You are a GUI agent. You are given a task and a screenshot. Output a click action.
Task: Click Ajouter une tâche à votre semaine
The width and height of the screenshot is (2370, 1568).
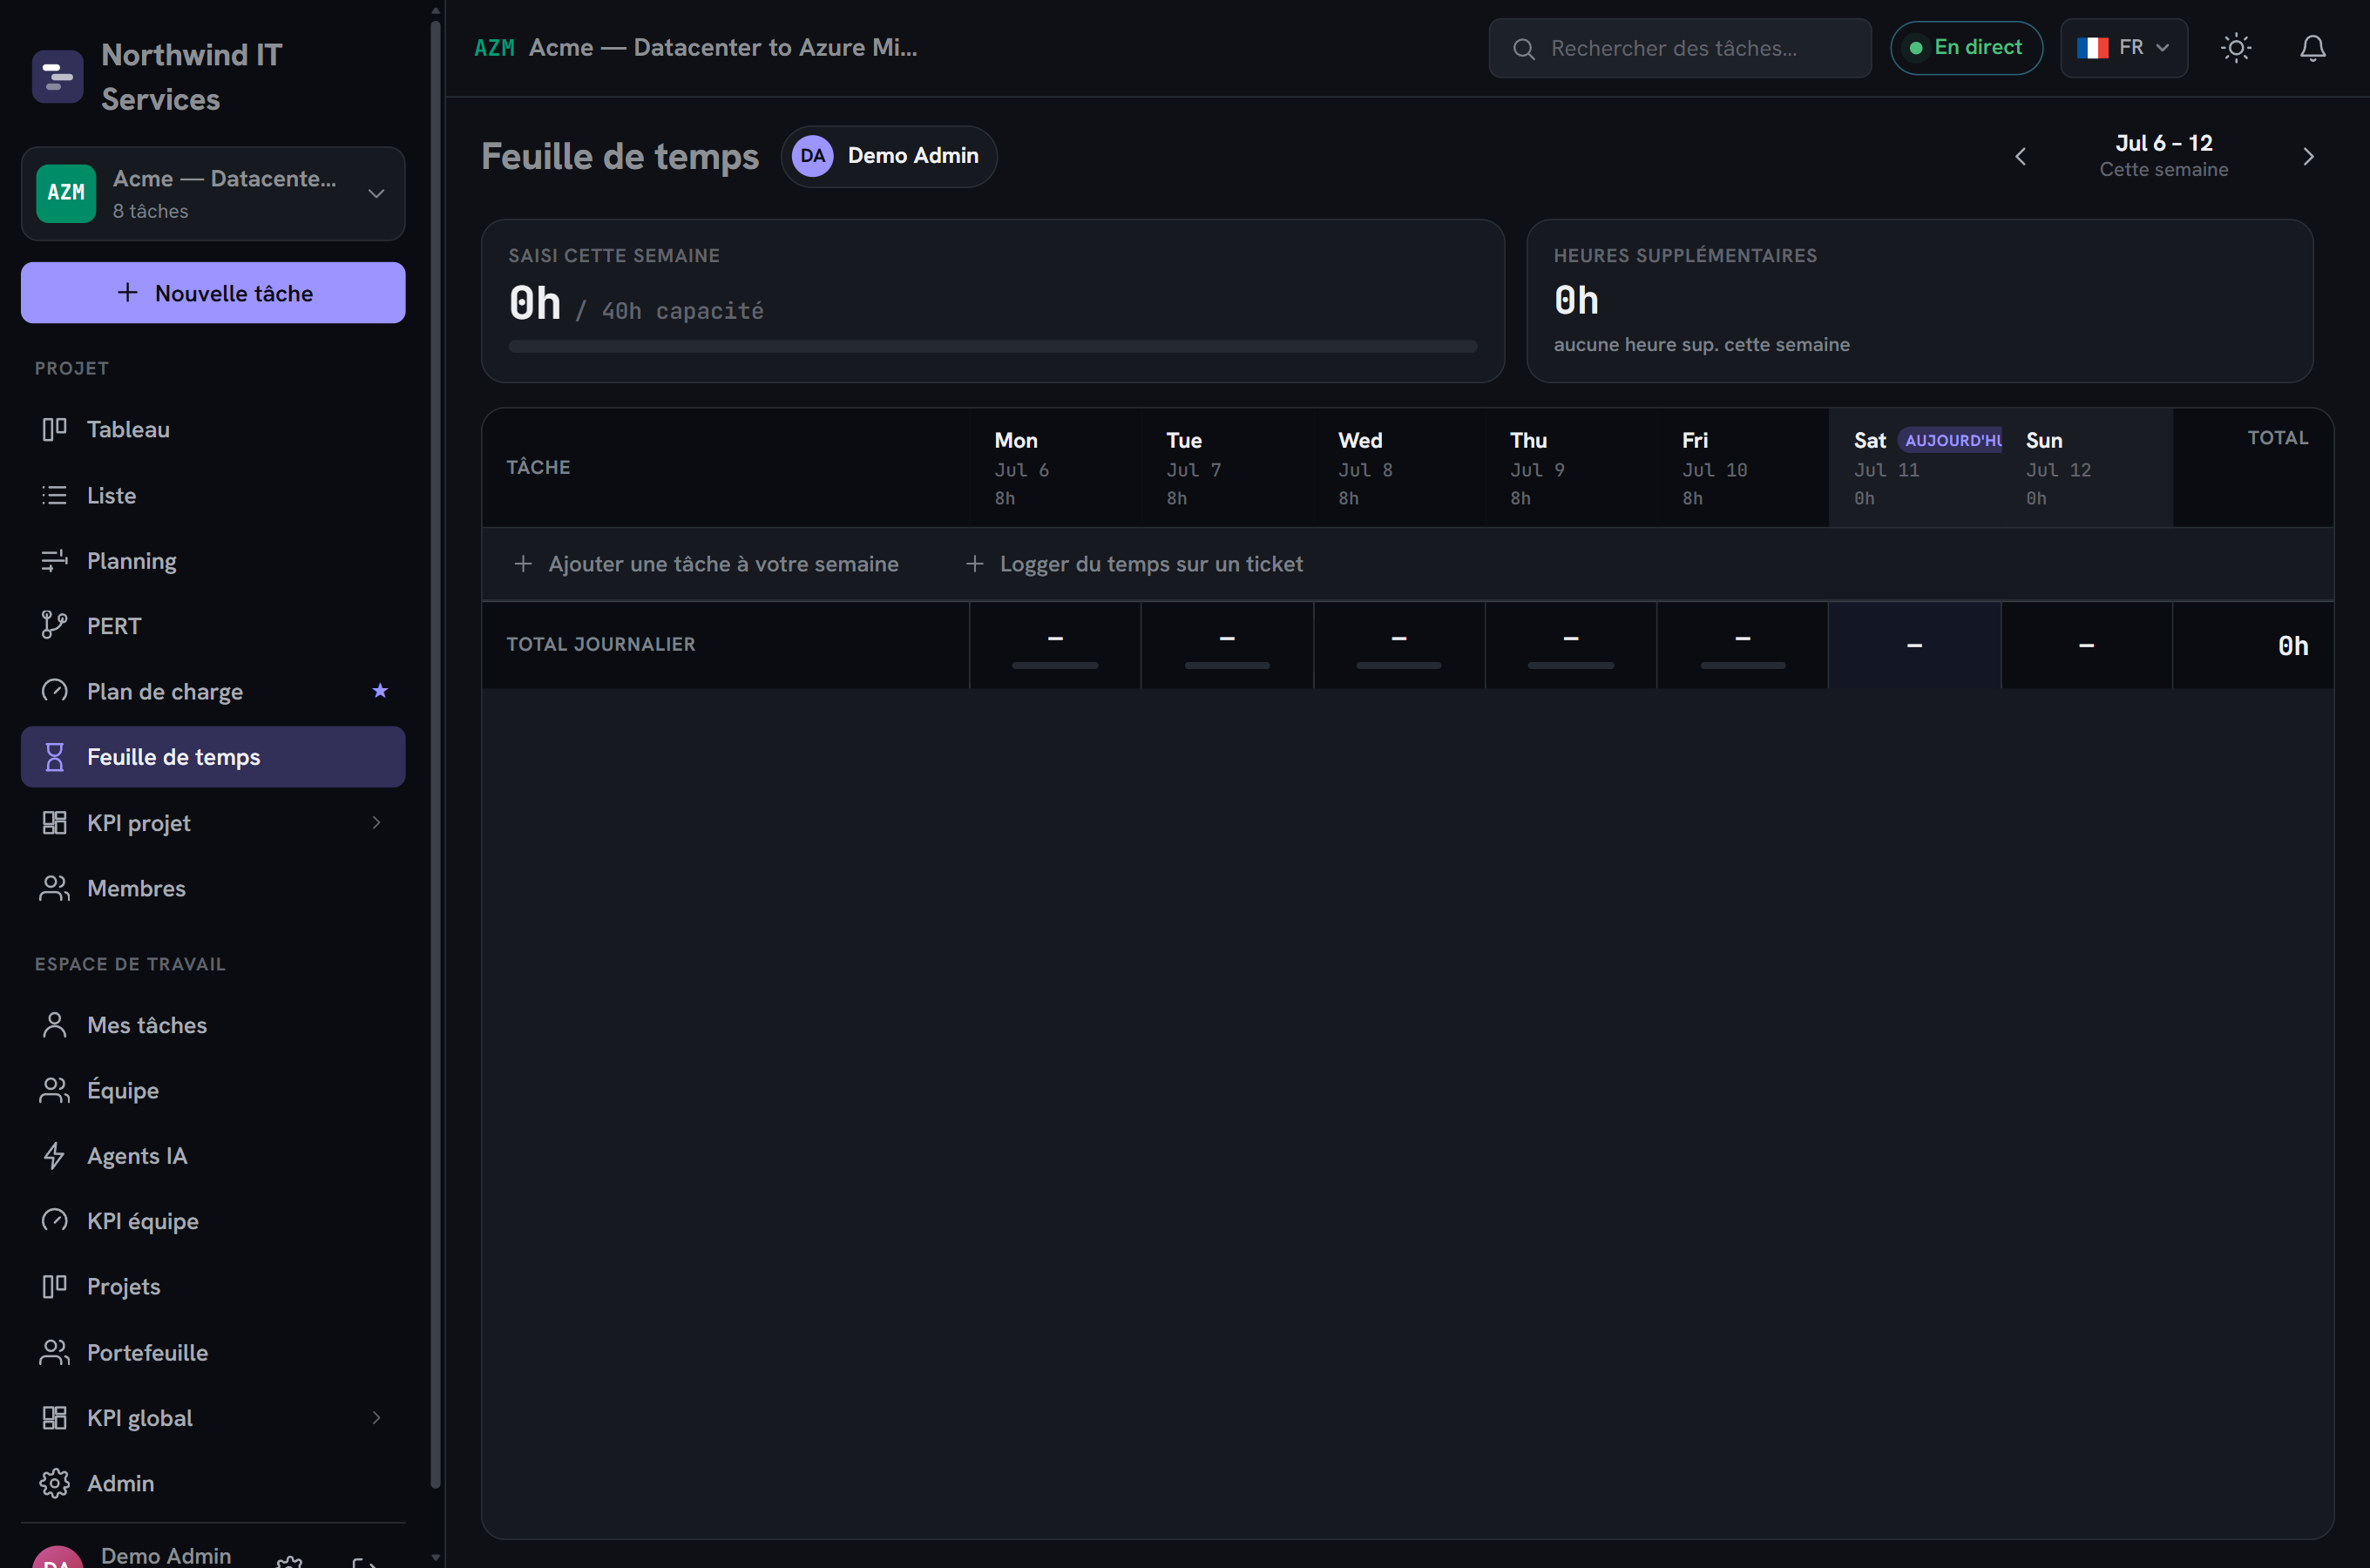(x=706, y=564)
